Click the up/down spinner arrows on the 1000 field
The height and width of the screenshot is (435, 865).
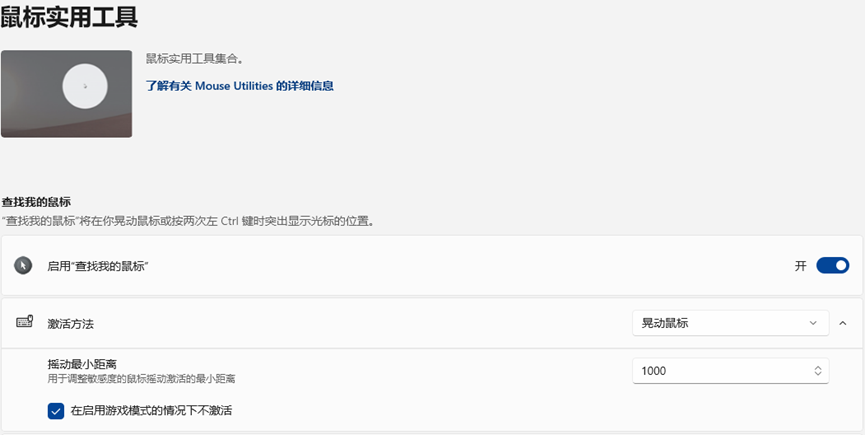(818, 371)
